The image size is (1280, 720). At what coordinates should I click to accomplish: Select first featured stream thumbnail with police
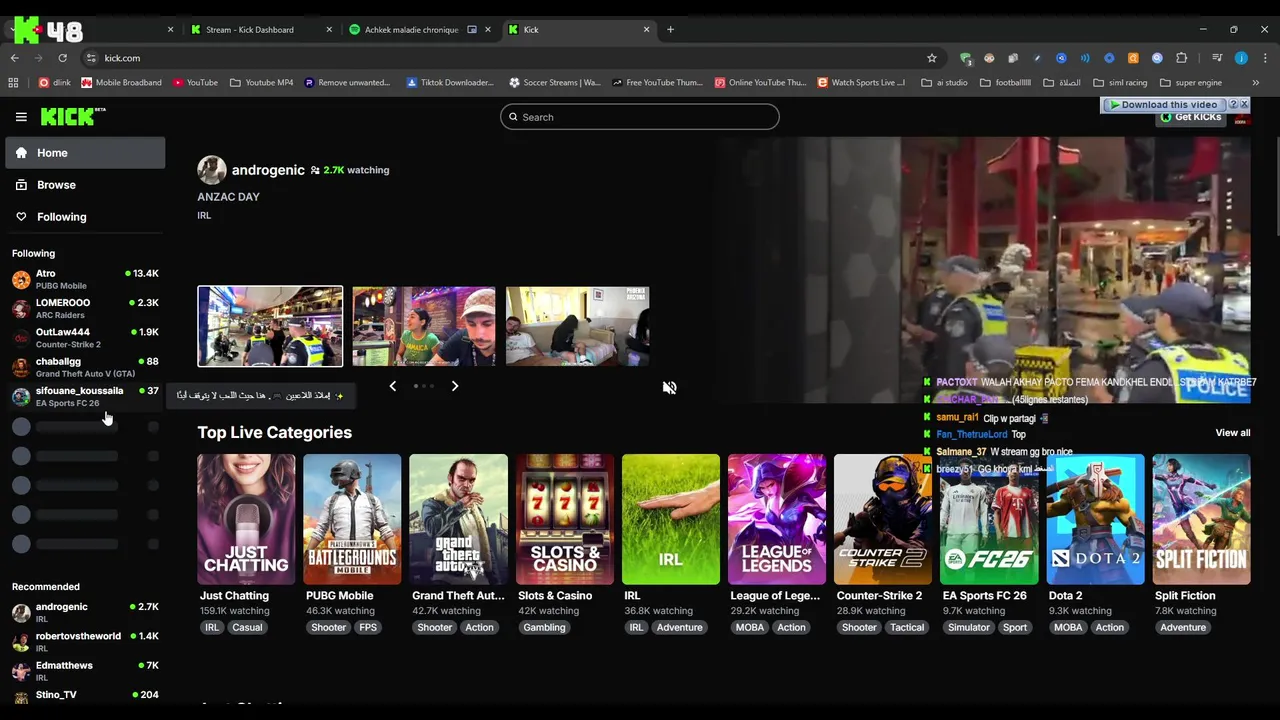[270, 326]
